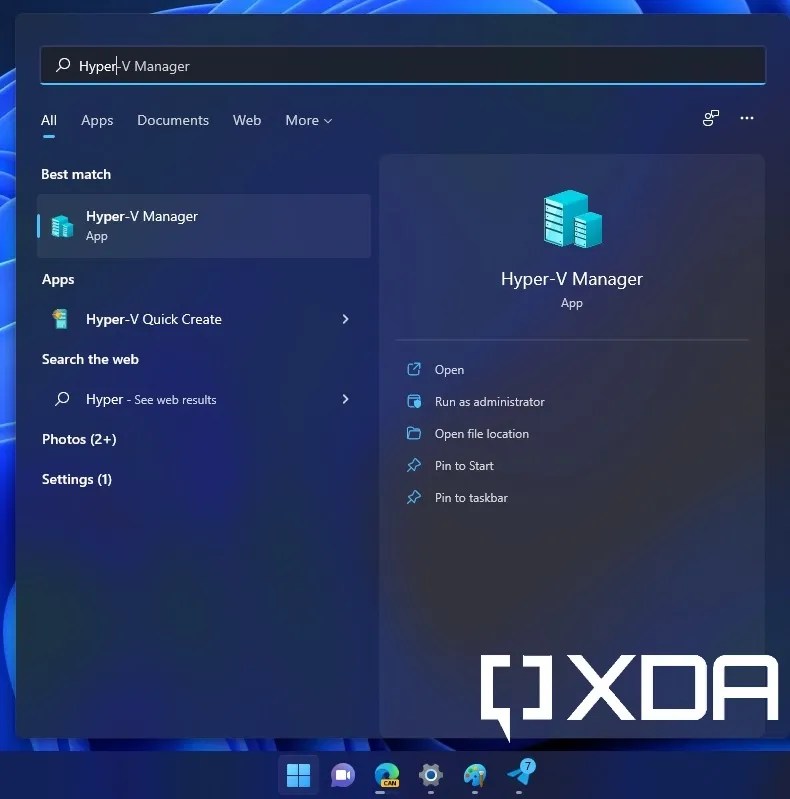Choose Run as administrator
The width and height of the screenshot is (790, 799).
489,402
